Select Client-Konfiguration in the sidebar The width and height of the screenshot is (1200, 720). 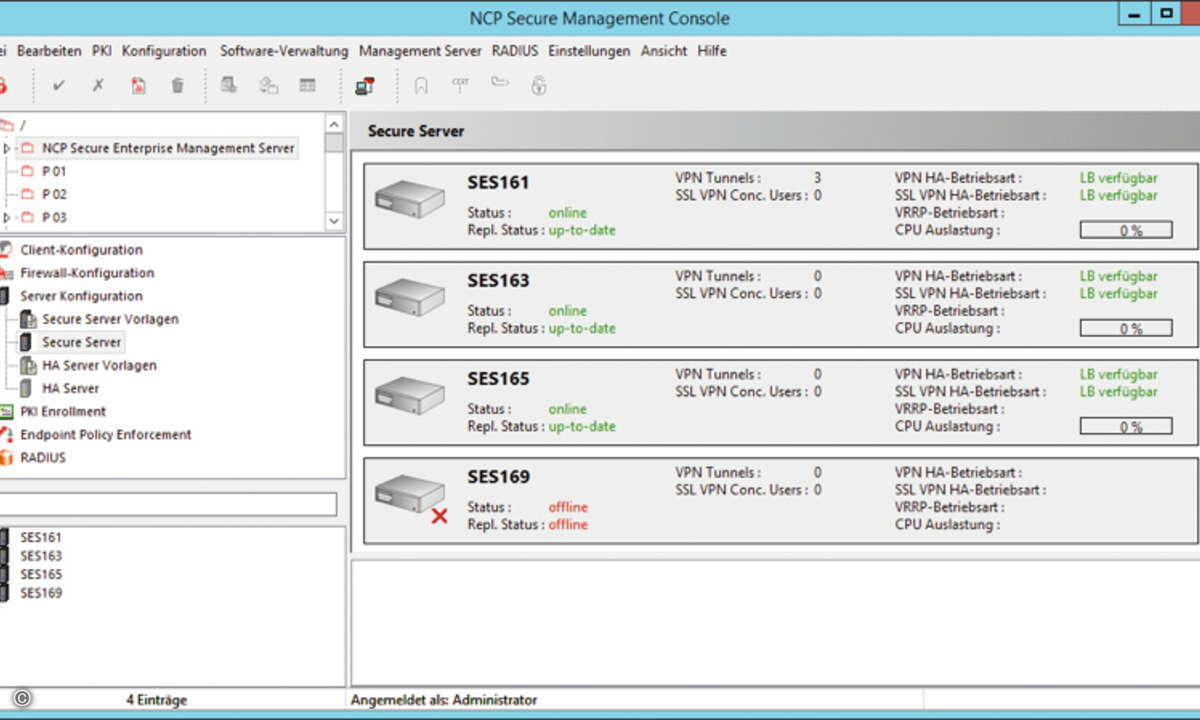pyautogui.click(x=81, y=250)
